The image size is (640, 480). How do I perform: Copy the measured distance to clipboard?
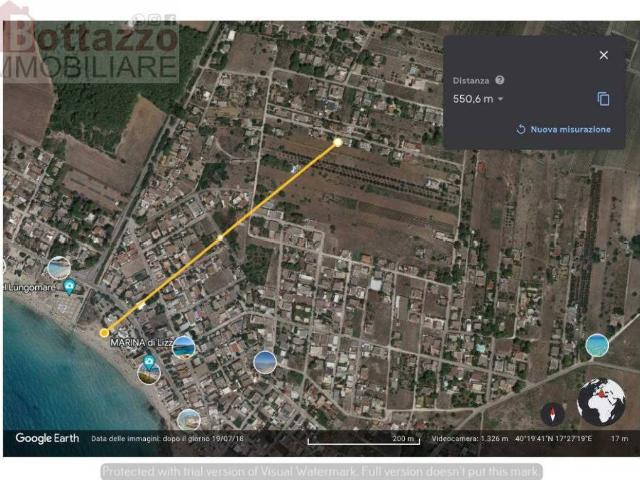coord(603,99)
